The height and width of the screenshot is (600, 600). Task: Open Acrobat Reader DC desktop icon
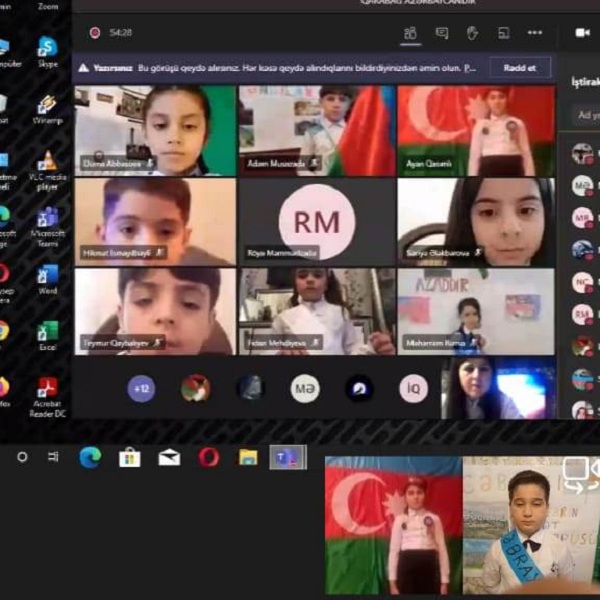pyautogui.click(x=47, y=398)
